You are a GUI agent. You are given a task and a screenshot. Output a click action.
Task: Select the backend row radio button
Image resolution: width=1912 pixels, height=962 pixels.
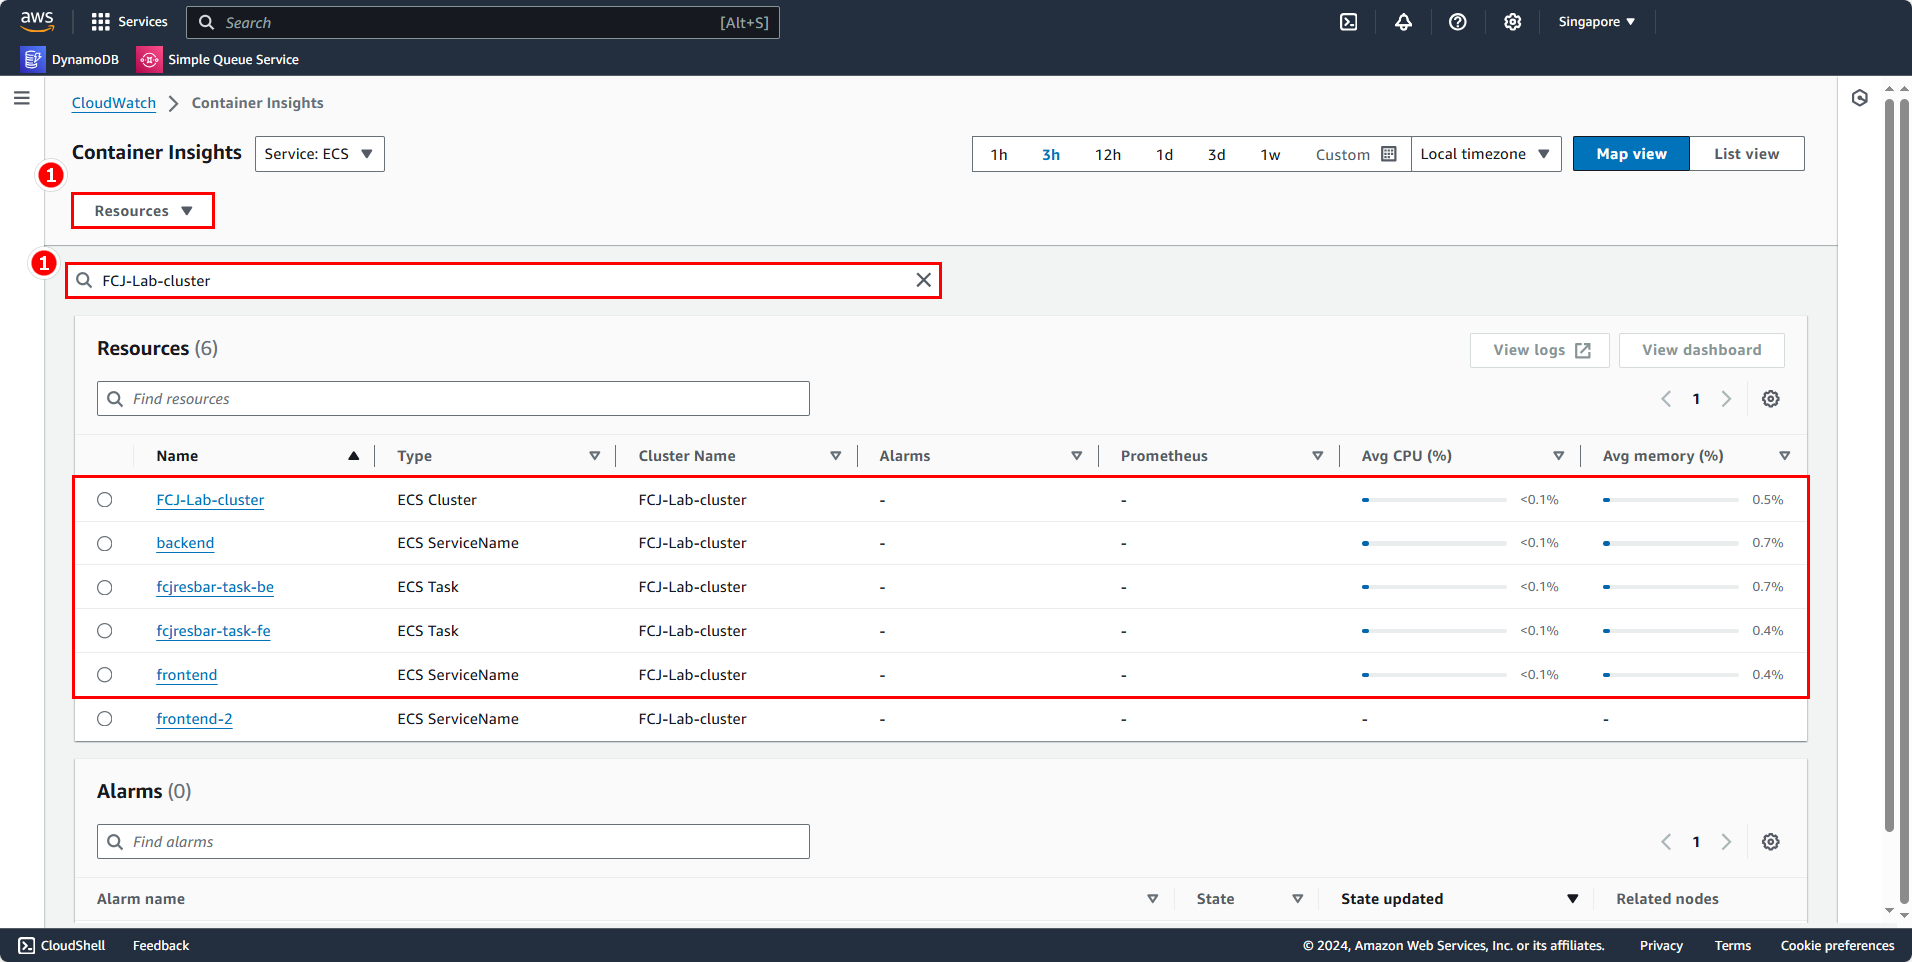click(x=105, y=544)
